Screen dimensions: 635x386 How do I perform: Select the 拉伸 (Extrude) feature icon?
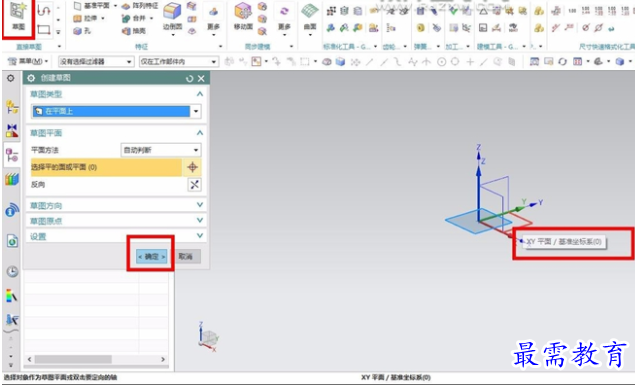pos(77,19)
